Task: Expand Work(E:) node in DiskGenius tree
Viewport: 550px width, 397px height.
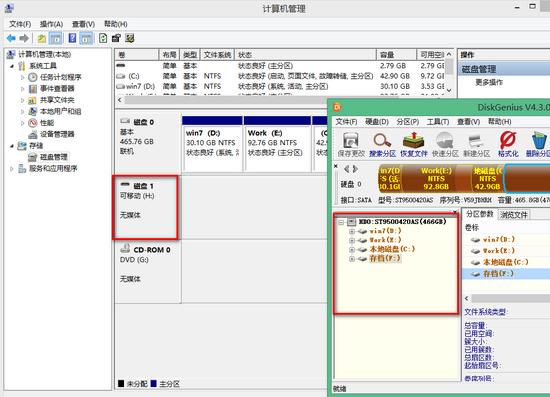Action: tap(351, 240)
